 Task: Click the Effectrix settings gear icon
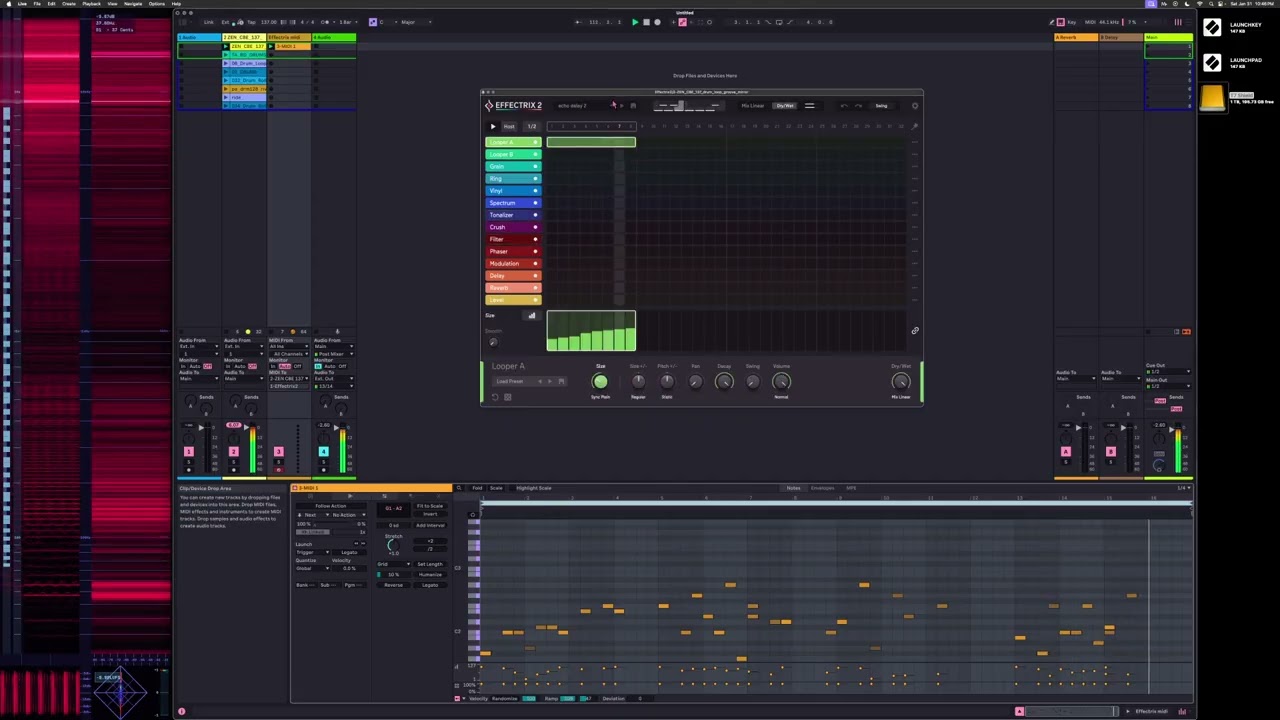click(914, 106)
